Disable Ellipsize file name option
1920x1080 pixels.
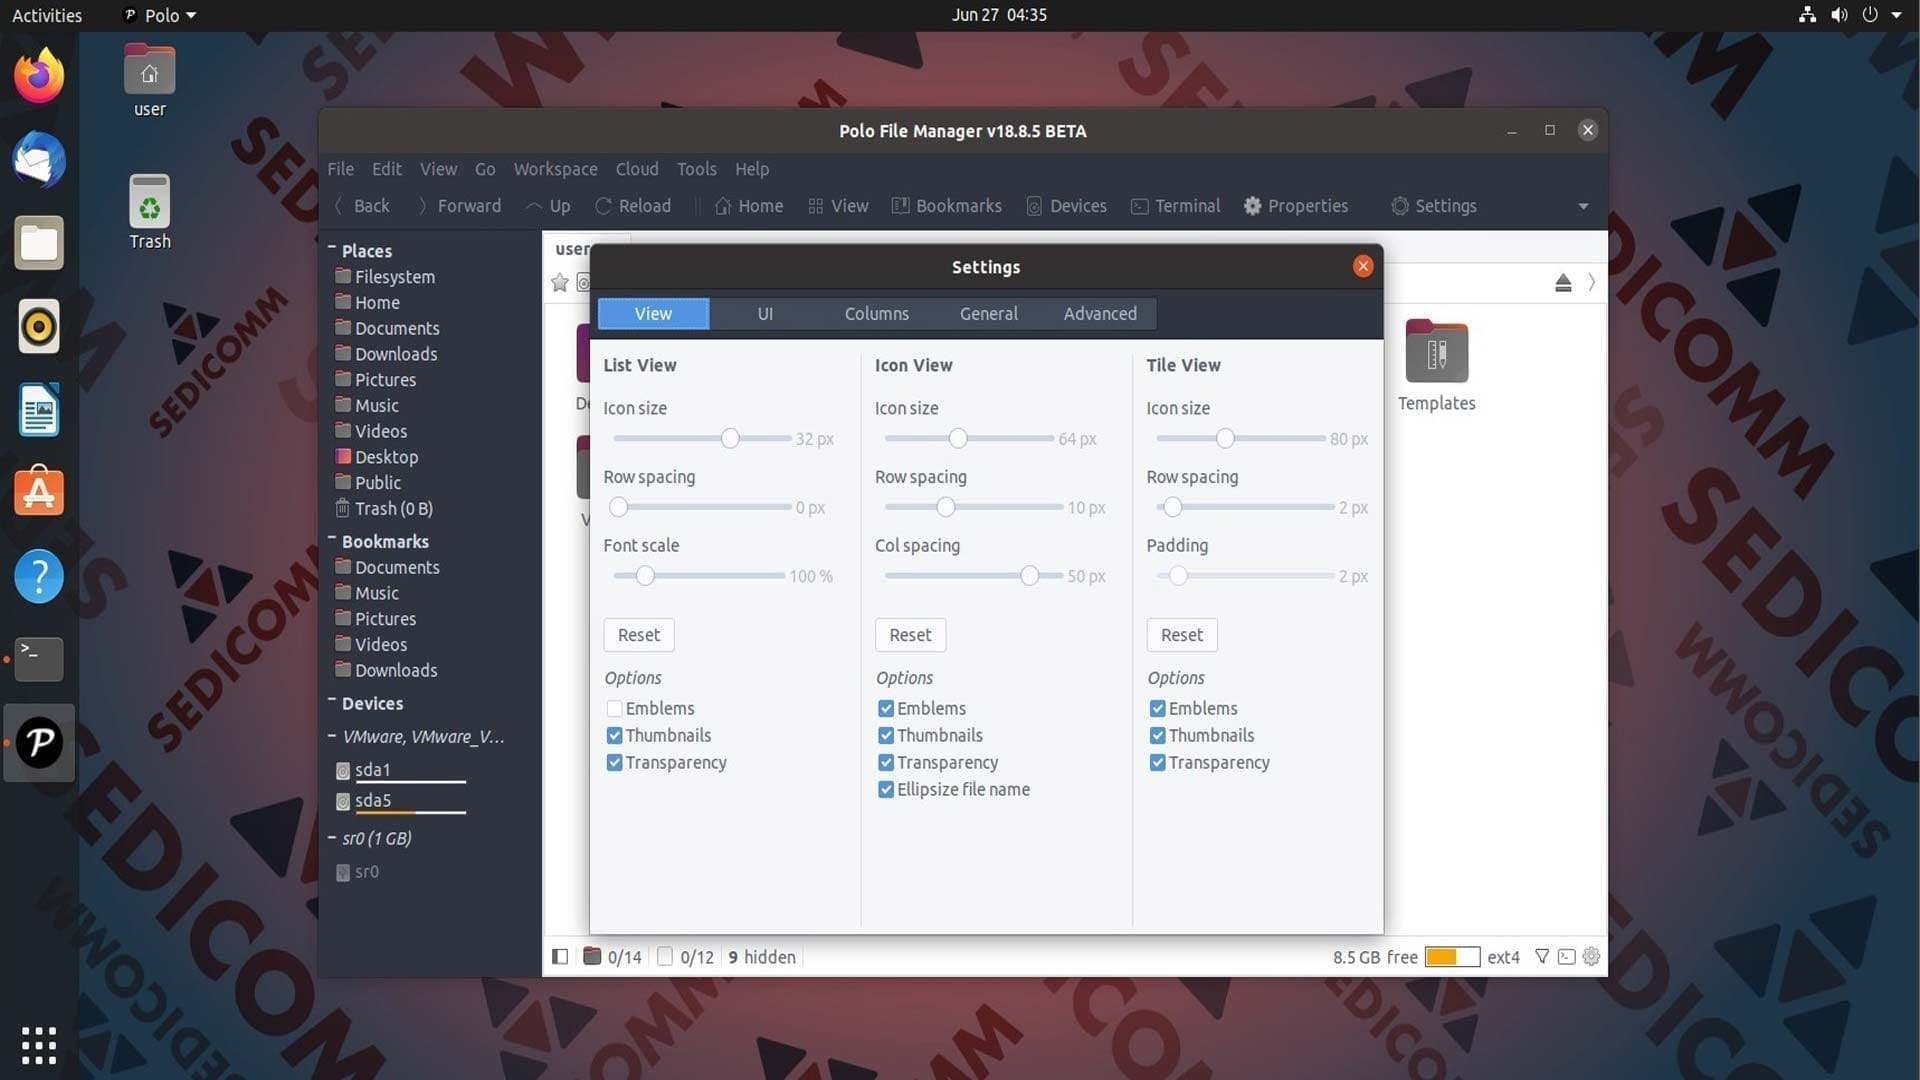point(885,790)
